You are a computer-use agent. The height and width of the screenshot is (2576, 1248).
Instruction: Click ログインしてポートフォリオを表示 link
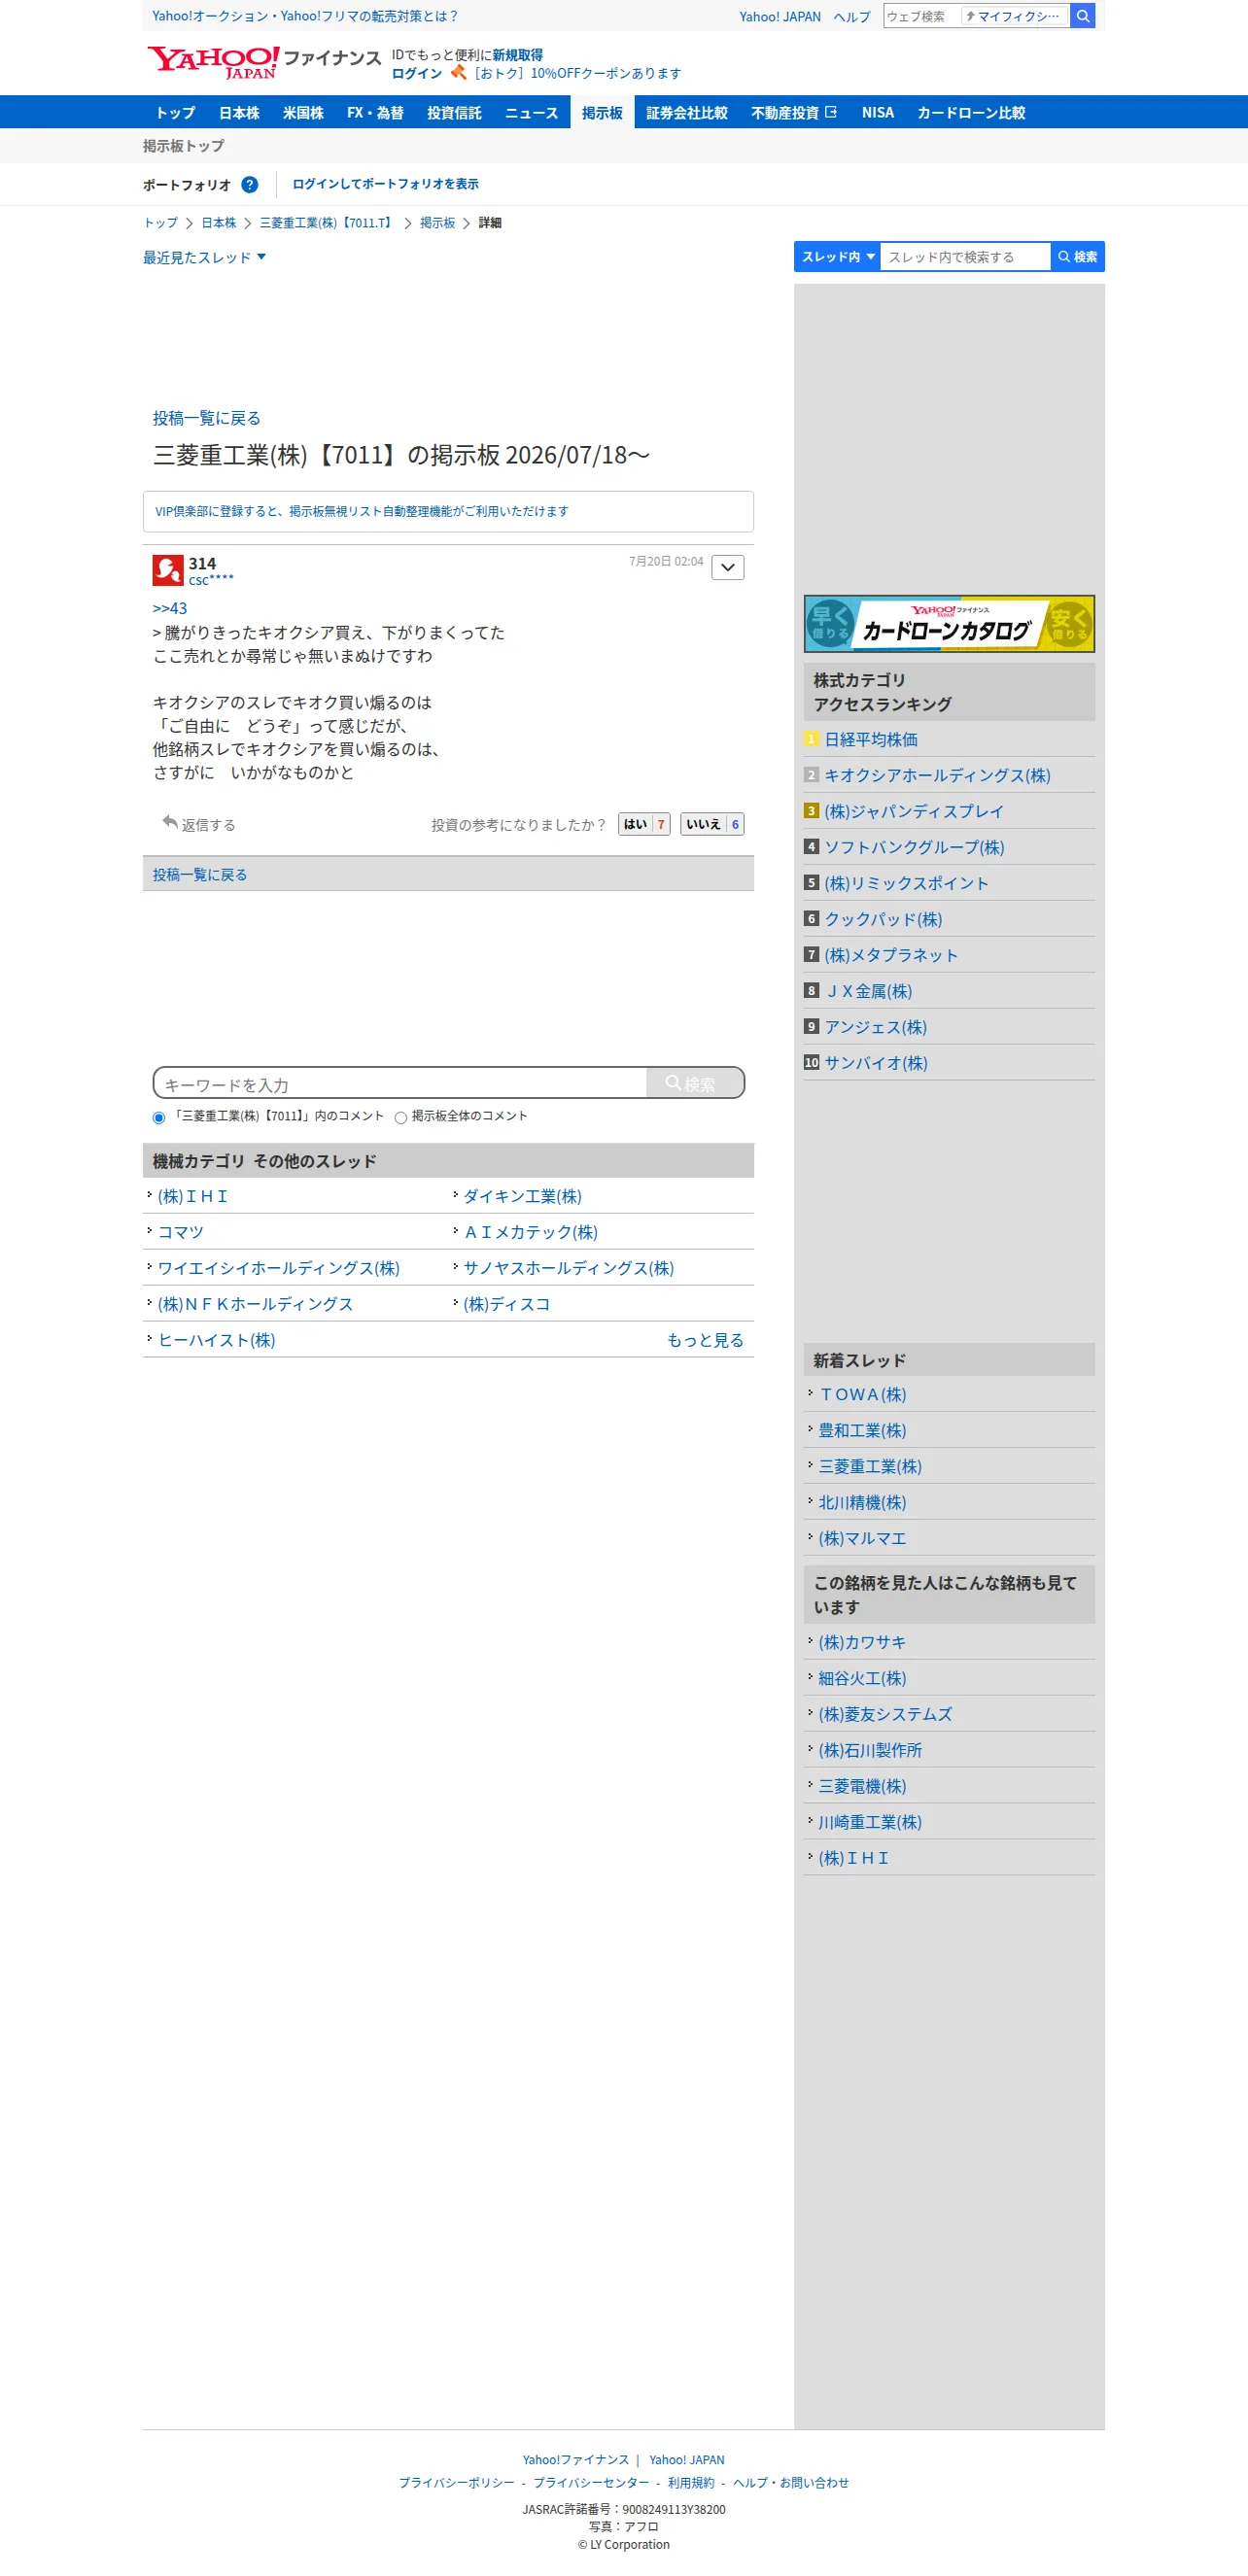[385, 184]
